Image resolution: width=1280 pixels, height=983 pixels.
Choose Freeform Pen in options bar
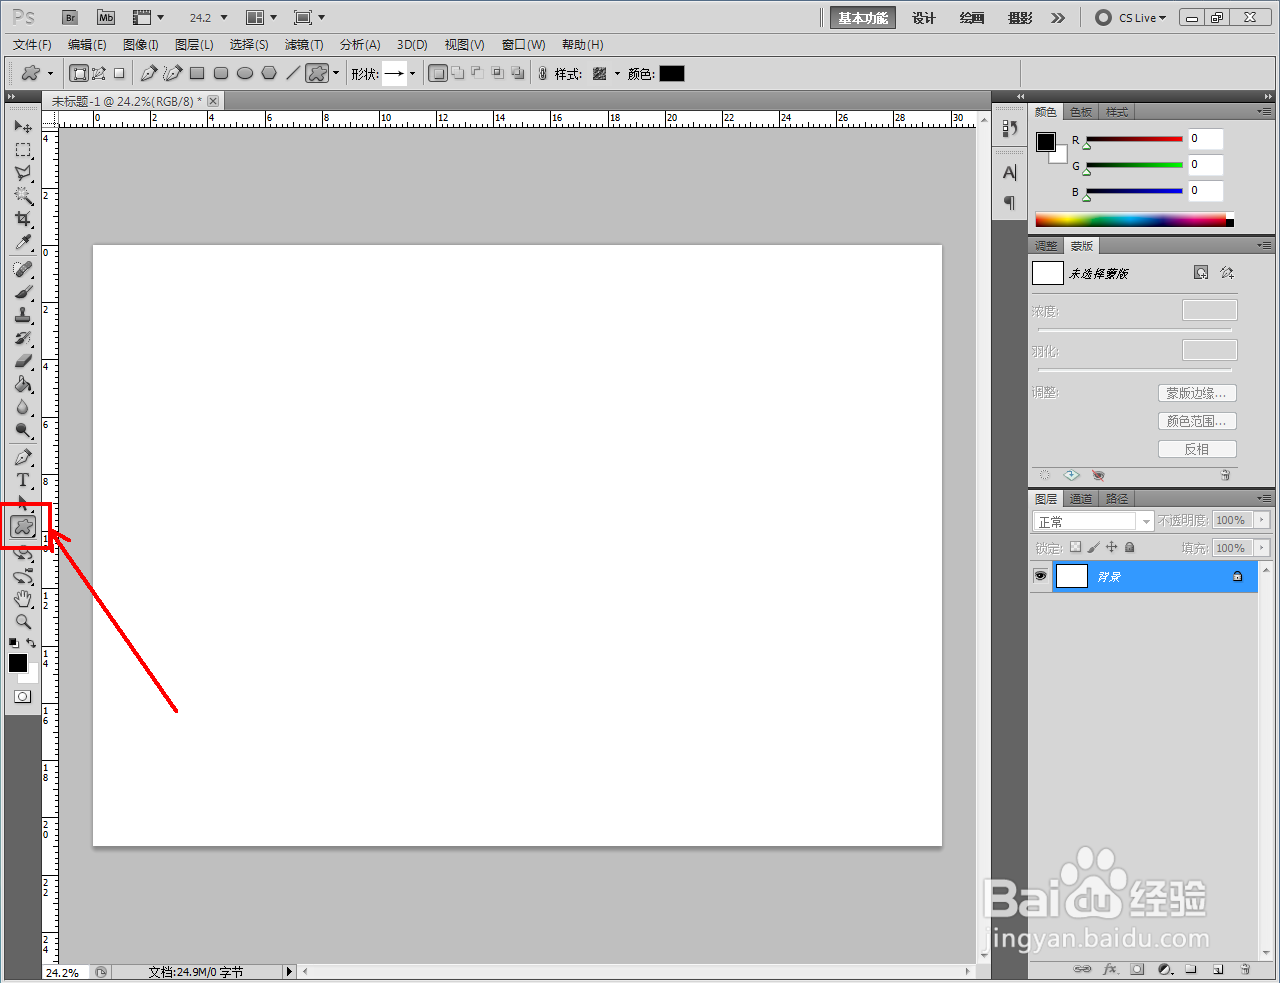tap(173, 73)
